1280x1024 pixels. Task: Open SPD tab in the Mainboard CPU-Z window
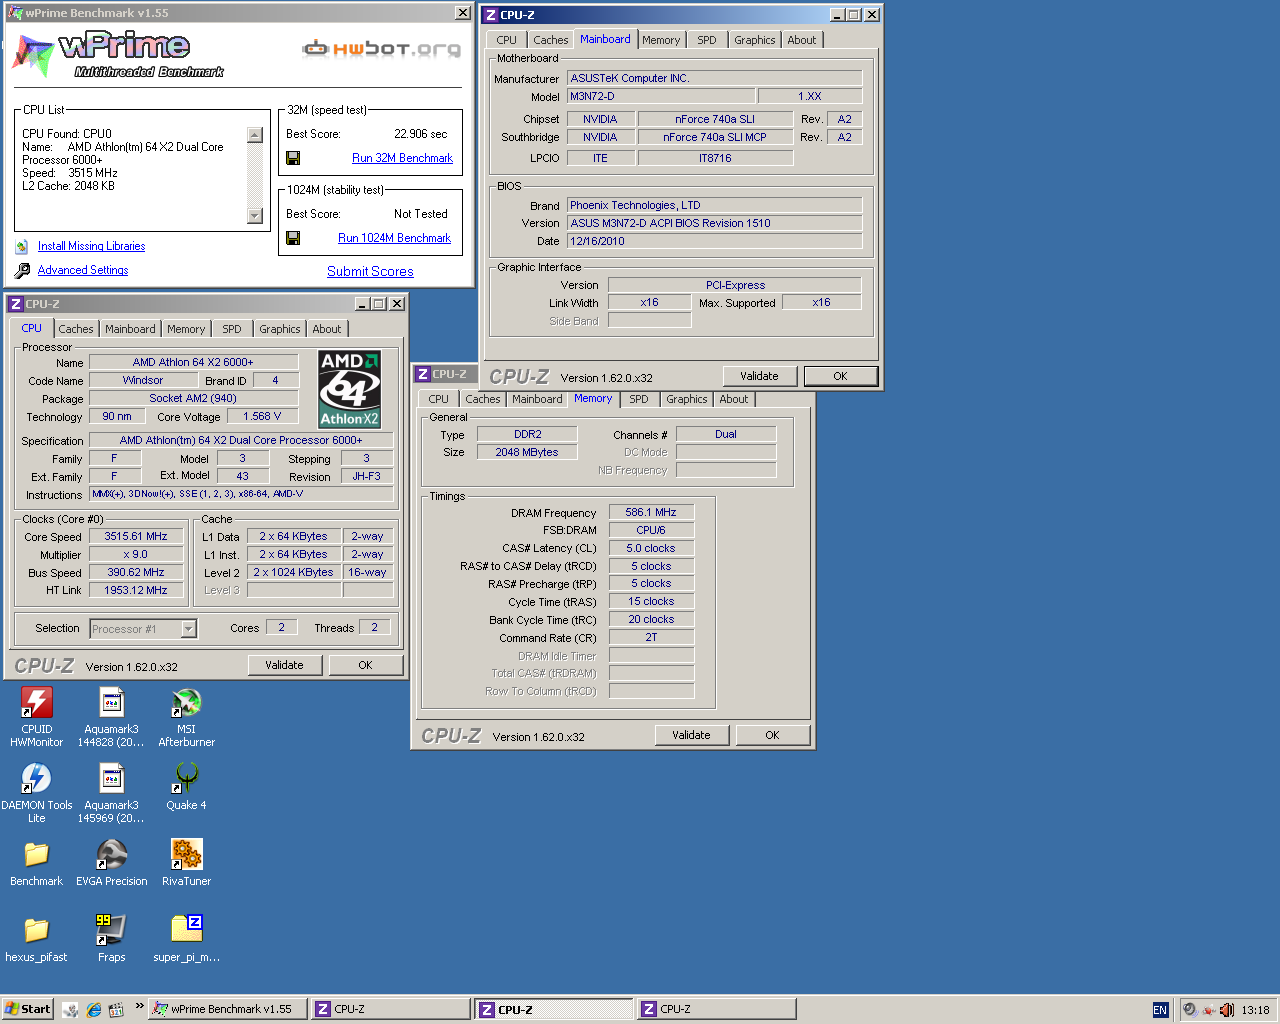point(707,40)
